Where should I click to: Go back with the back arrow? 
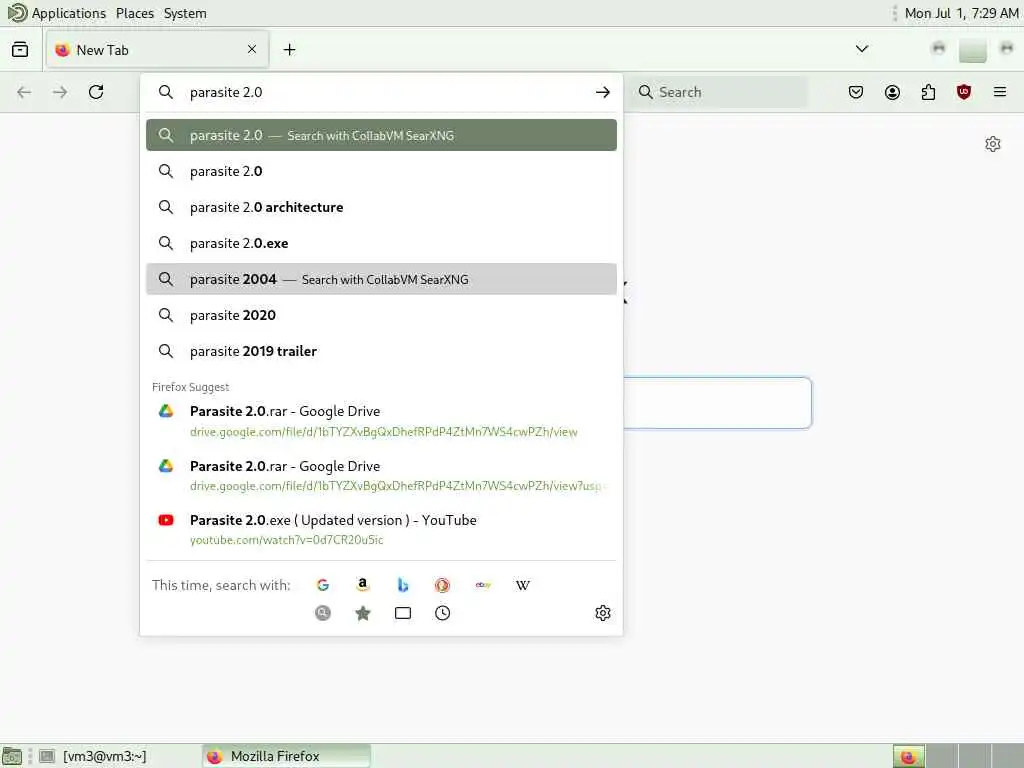pyautogui.click(x=24, y=92)
